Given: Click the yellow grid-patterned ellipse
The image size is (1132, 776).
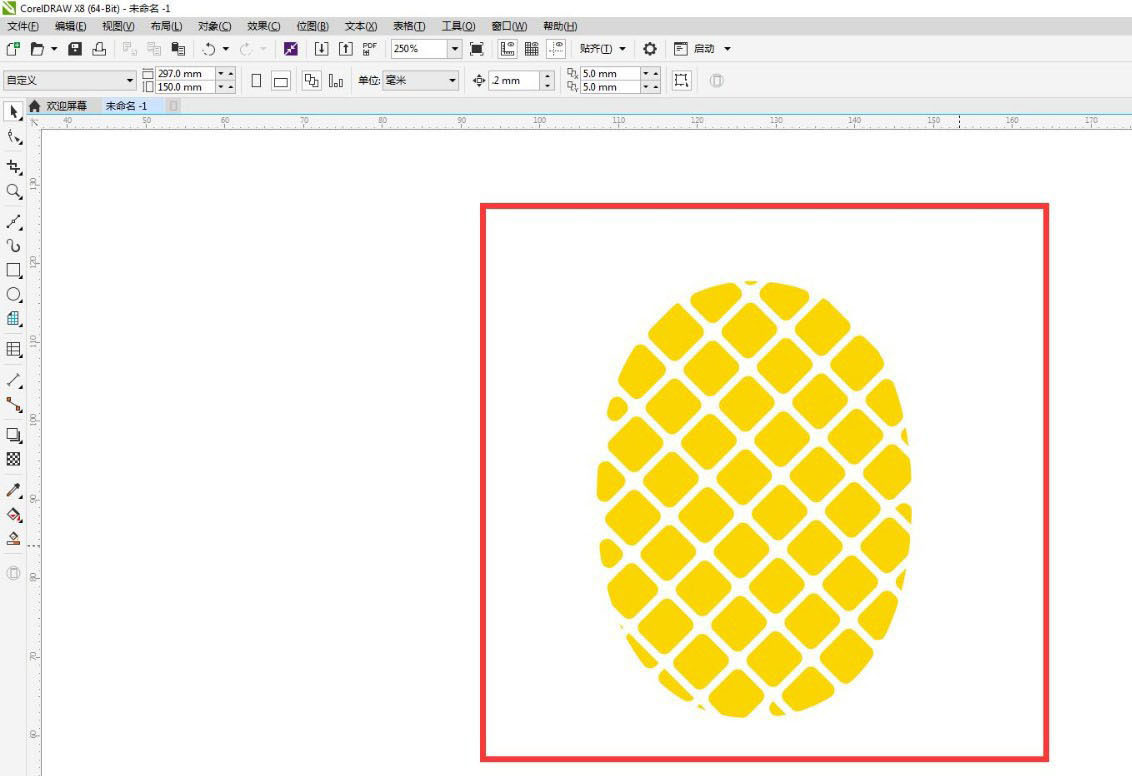Looking at the screenshot, I should [754, 500].
